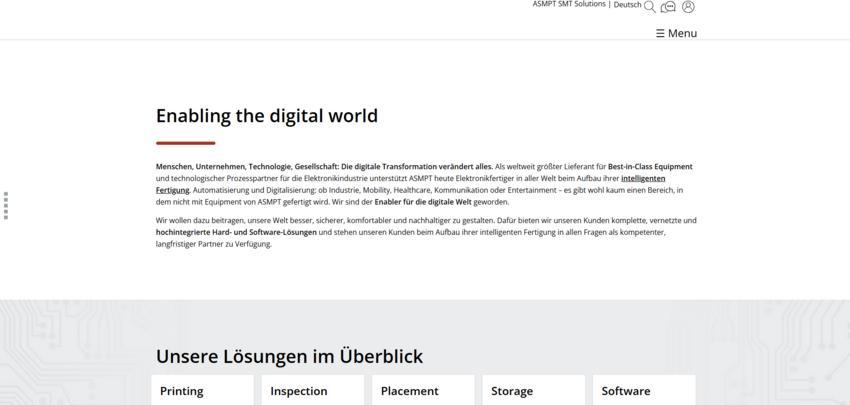
Task: Open the Placement solutions card
Action: pos(423,390)
